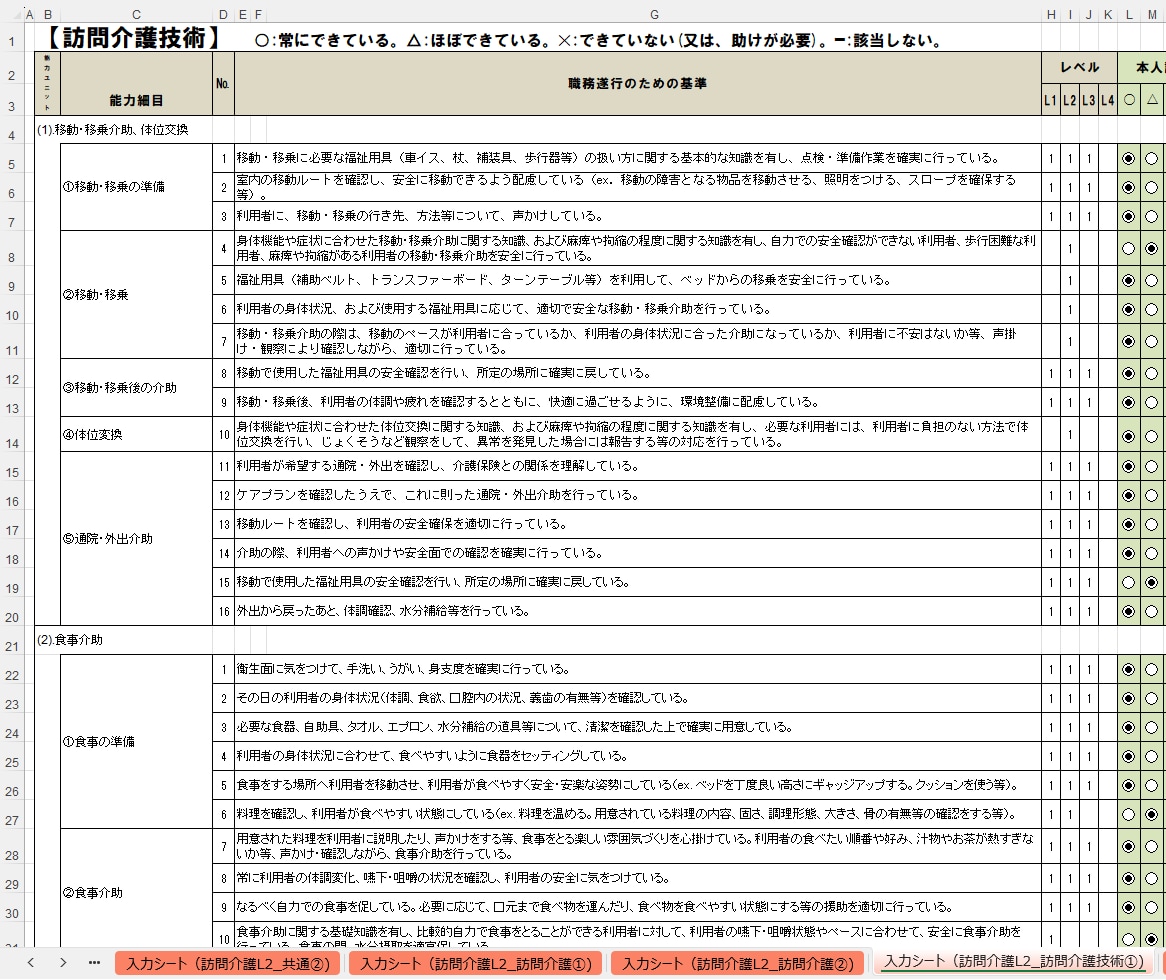This screenshot has width=1166, height=980.
Task: Click the L2 value for 料理を確認し row
Action: (x=1069, y=814)
